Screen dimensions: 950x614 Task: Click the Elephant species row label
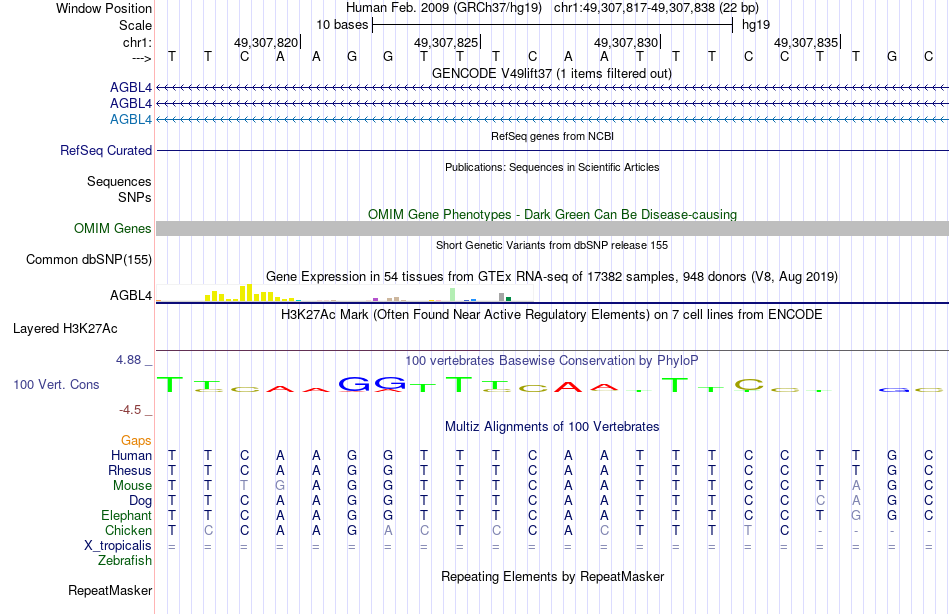[x=127, y=515]
